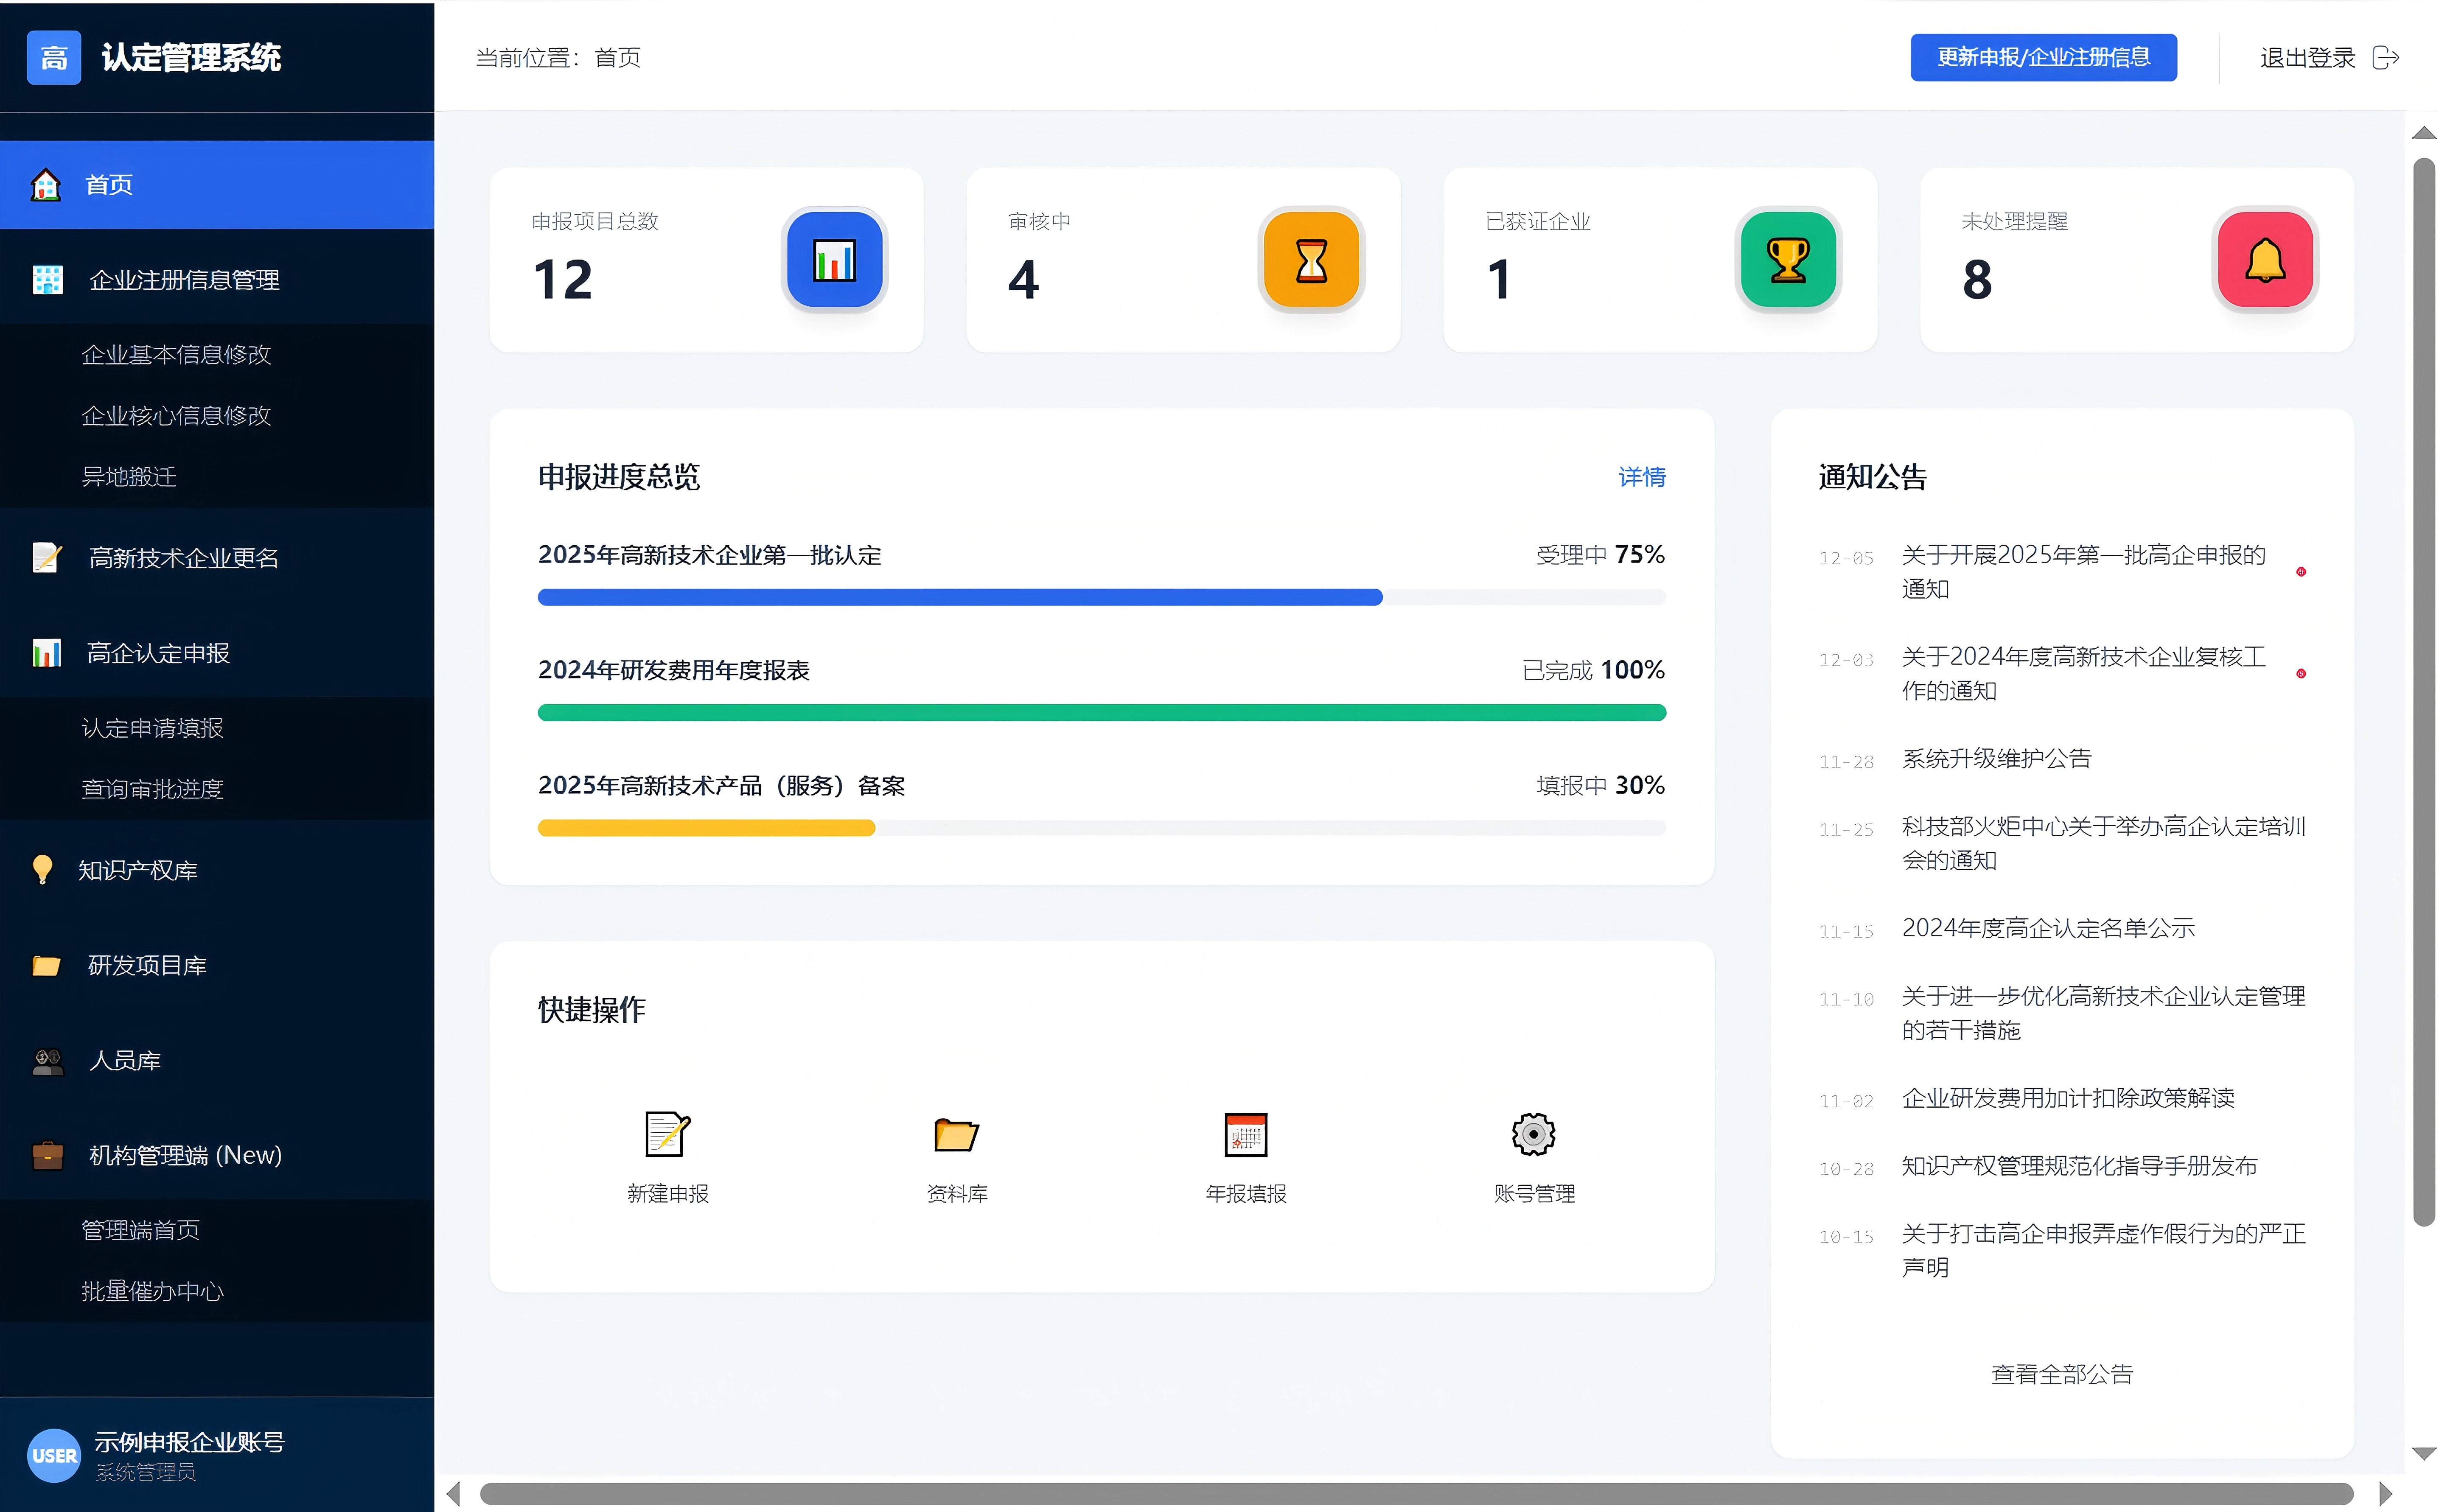This screenshot has width=2439, height=1512.
Task: Select 查询审批进度 submenu item
Action: 152,789
